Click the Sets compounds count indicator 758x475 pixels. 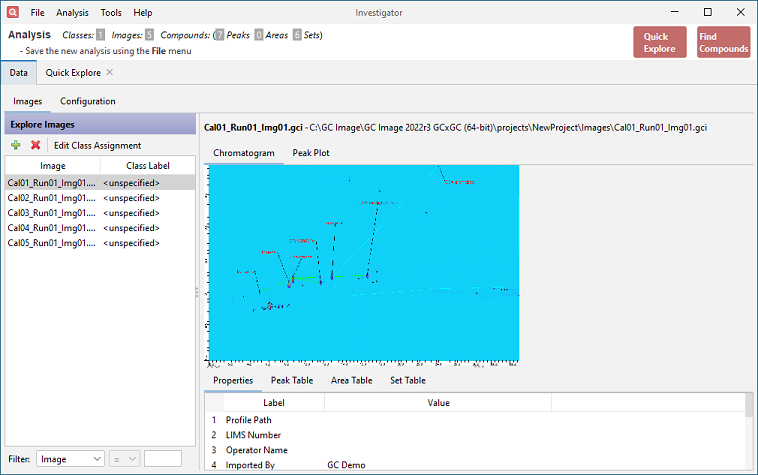point(297,35)
